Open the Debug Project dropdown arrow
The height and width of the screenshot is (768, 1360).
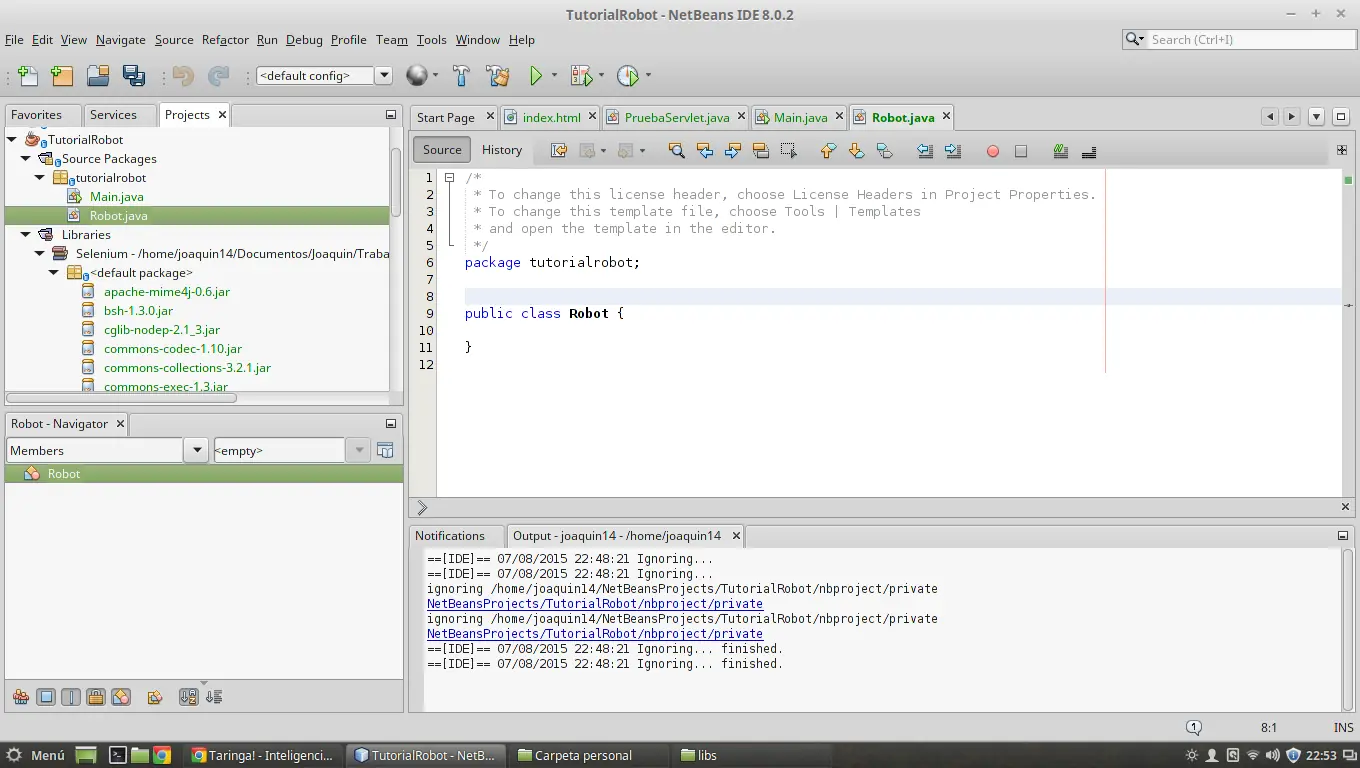601,75
